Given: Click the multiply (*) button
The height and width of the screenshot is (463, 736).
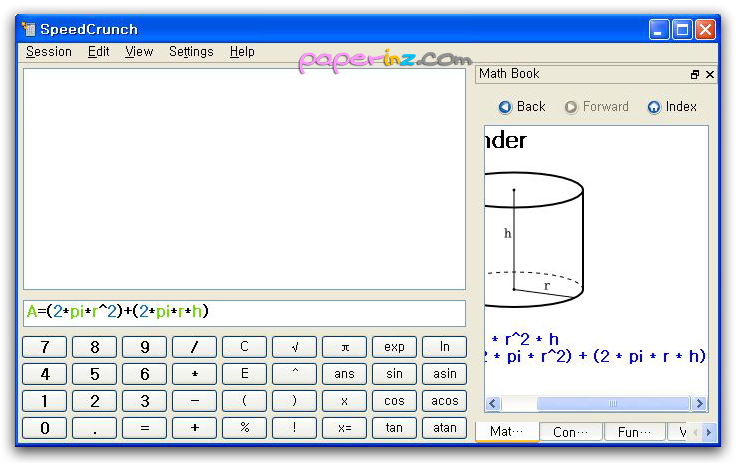Looking at the screenshot, I should [x=194, y=374].
